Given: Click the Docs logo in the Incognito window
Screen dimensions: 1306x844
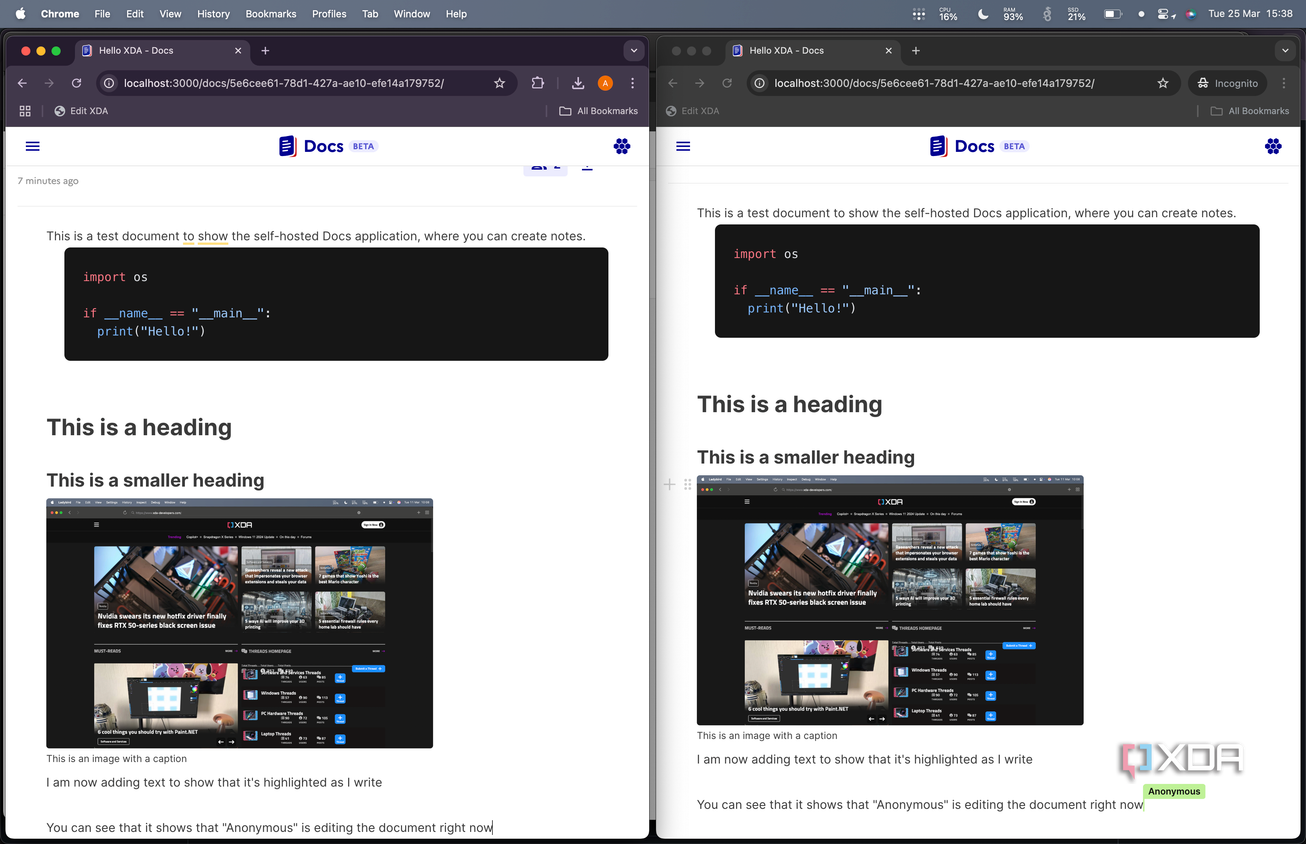Looking at the screenshot, I should 979,146.
